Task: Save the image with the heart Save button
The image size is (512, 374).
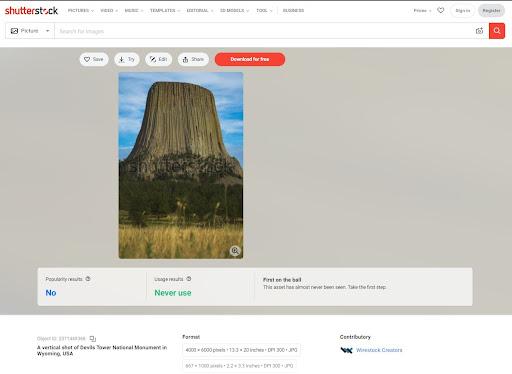Action: [94, 59]
